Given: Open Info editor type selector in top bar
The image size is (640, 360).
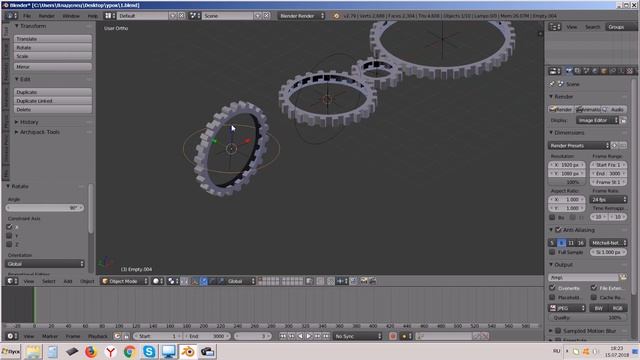Looking at the screenshot, I should tap(12, 16).
